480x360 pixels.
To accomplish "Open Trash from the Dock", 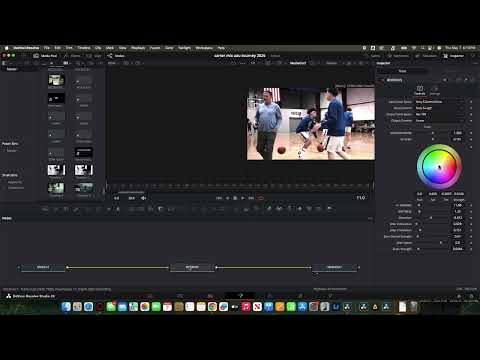I will pyautogui.click(x=413, y=306).
